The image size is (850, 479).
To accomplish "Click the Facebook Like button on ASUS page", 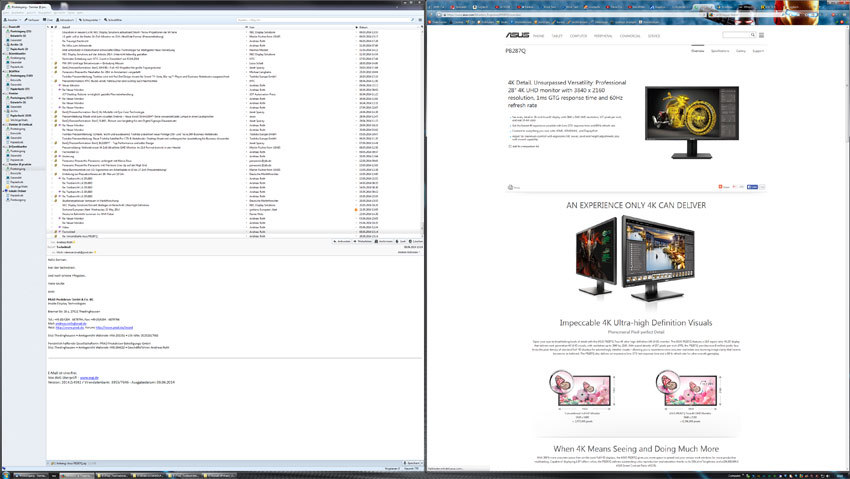I will [752, 187].
